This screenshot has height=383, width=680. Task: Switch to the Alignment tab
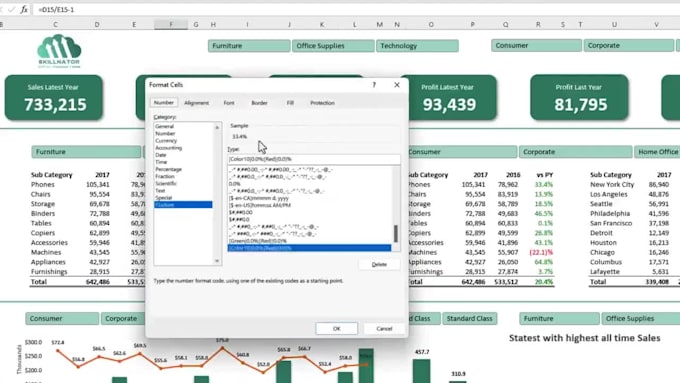196,103
